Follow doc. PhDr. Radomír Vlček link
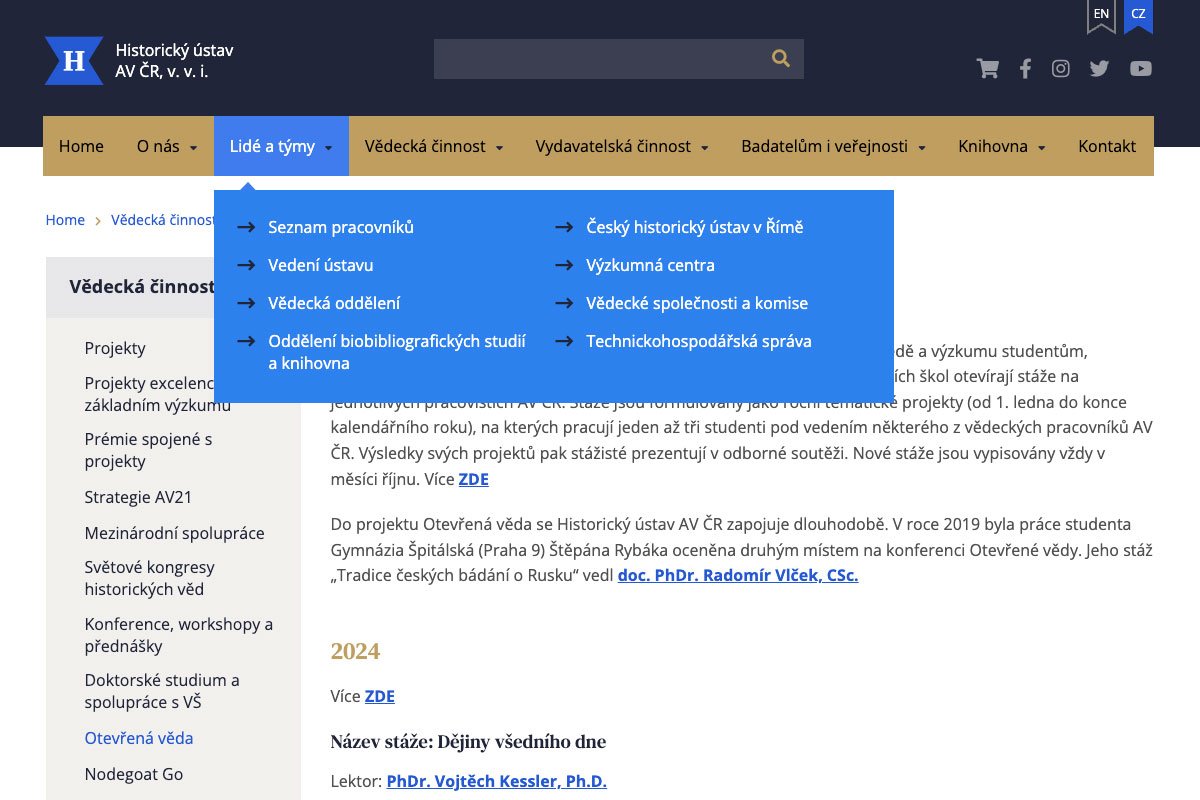Screen dimensions: 1200x800 (737, 576)
